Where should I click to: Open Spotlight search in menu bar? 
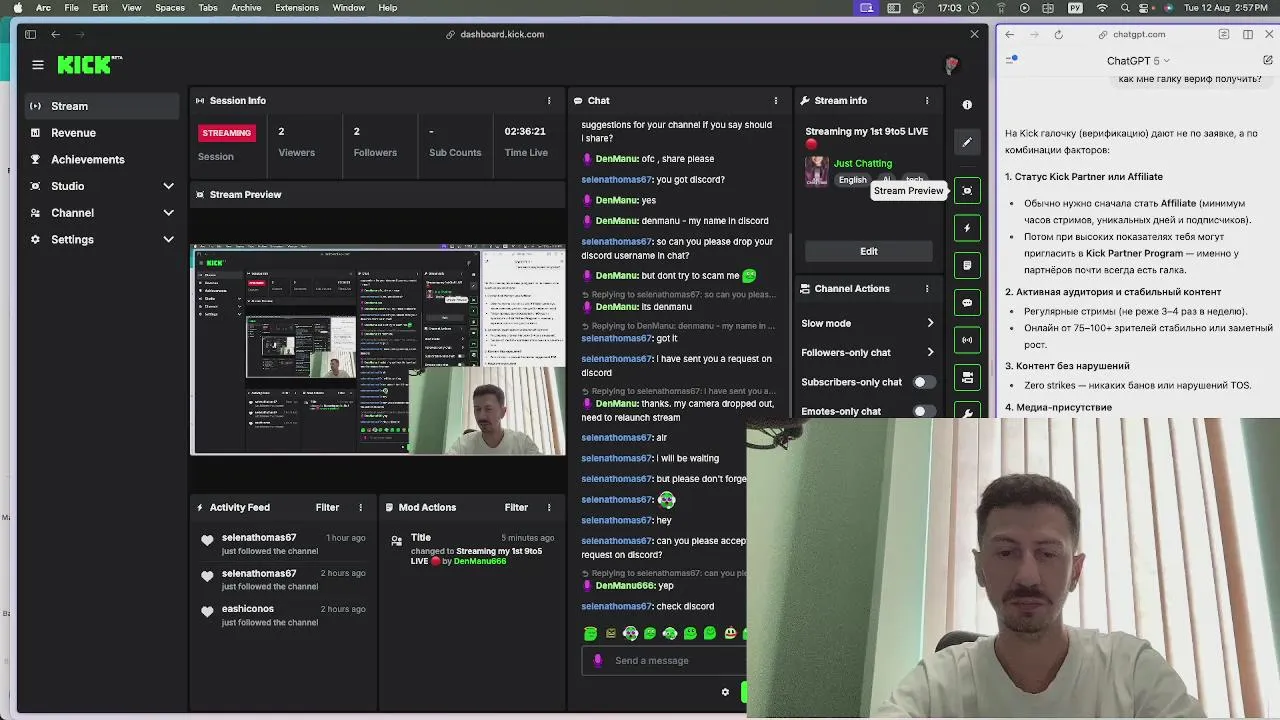(x=1124, y=8)
